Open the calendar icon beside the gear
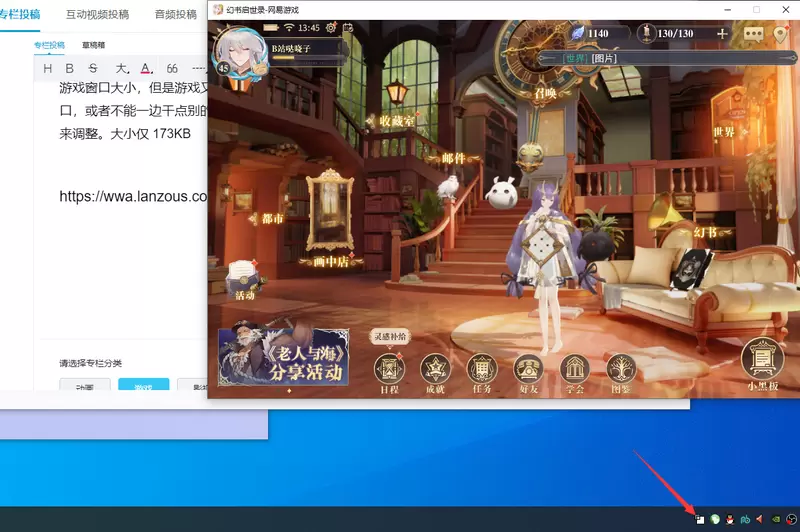The image size is (800, 532). (348, 28)
